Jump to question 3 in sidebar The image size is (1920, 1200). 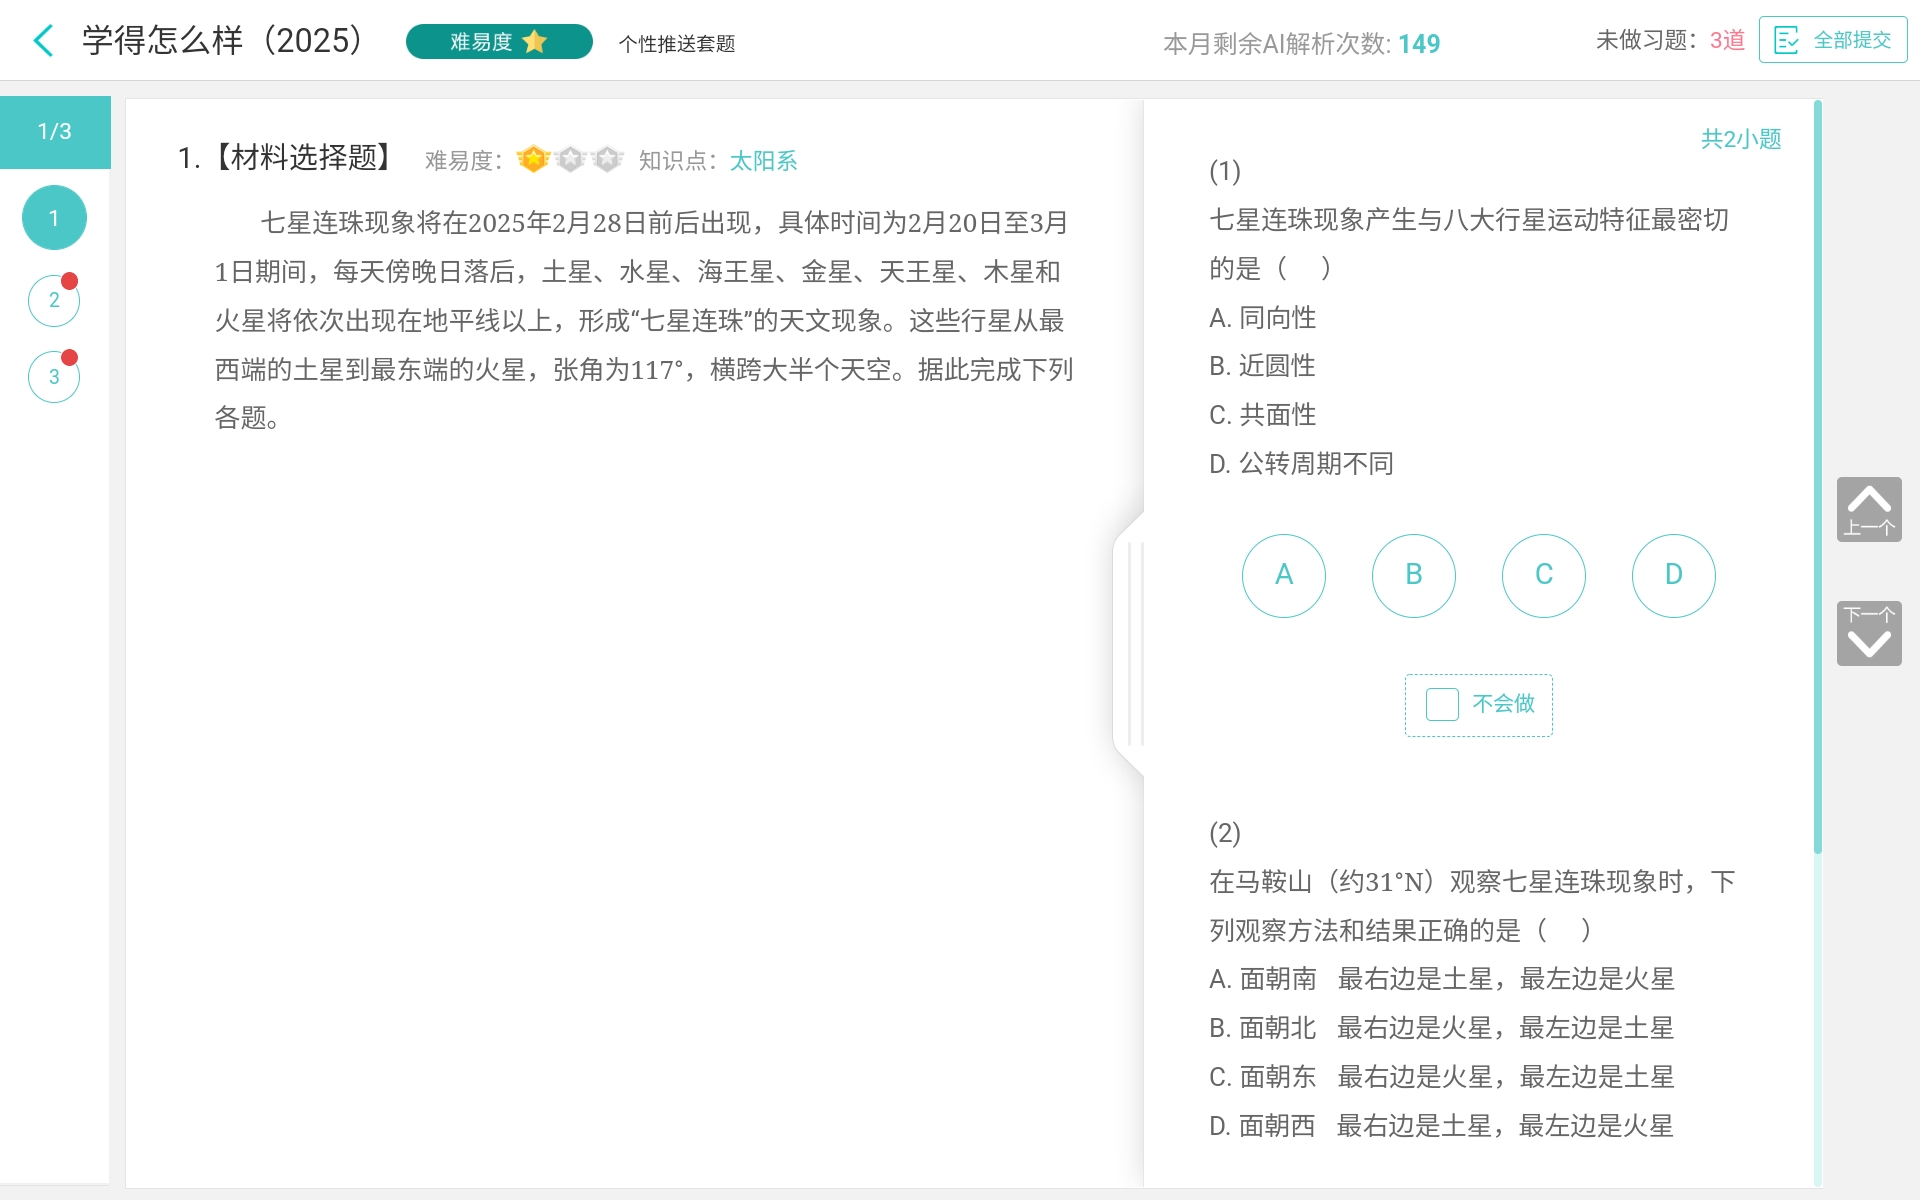coord(54,377)
